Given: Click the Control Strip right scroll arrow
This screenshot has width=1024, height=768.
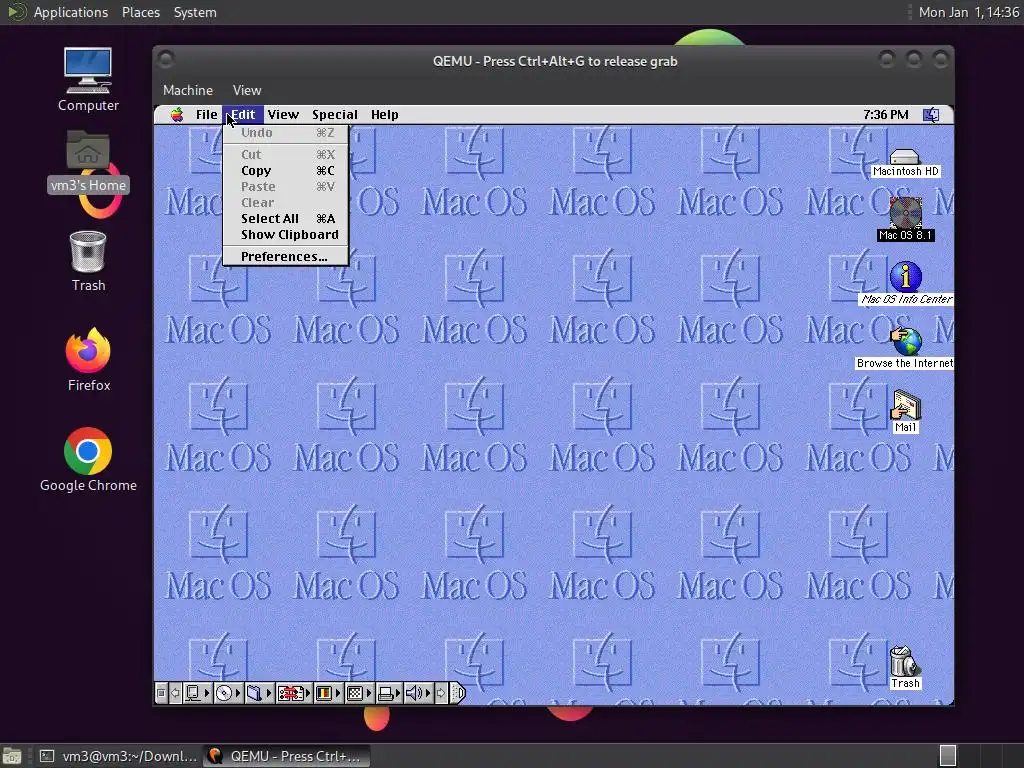Looking at the screenshot, I should click(x=441, y=693).
